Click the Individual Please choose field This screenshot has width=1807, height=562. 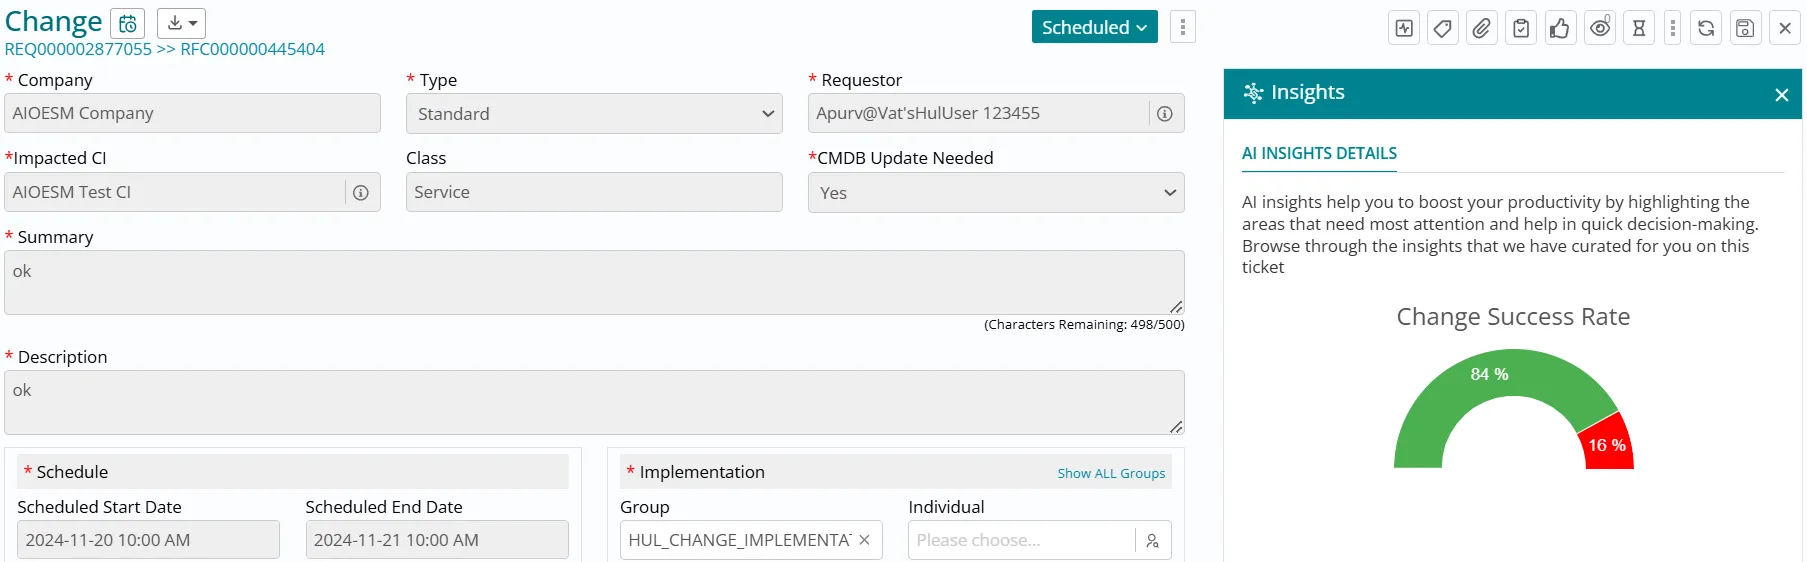coord(1020,540)
